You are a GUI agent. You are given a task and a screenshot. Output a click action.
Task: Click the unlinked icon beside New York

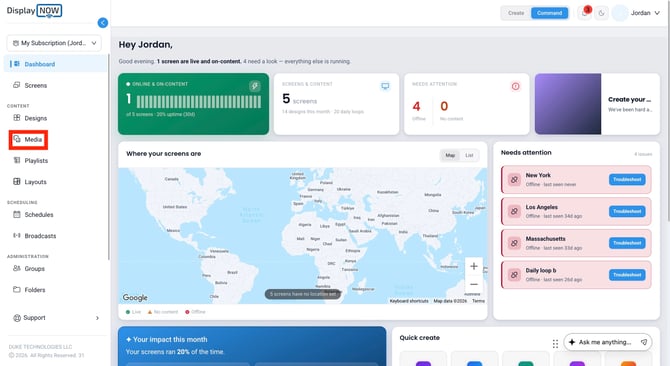pyautogui.click(x=514, y=179)
